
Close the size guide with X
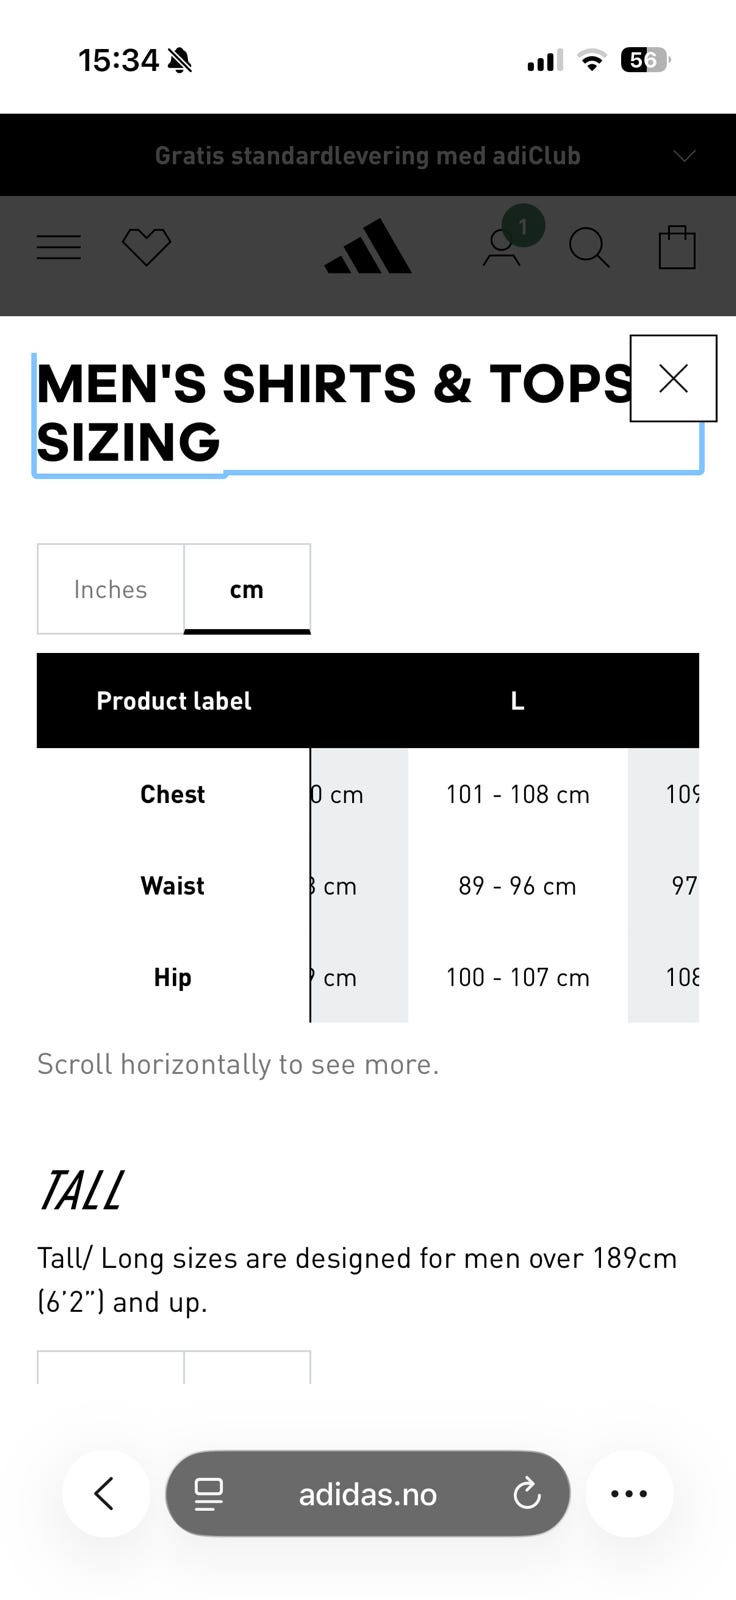[673, 379]
